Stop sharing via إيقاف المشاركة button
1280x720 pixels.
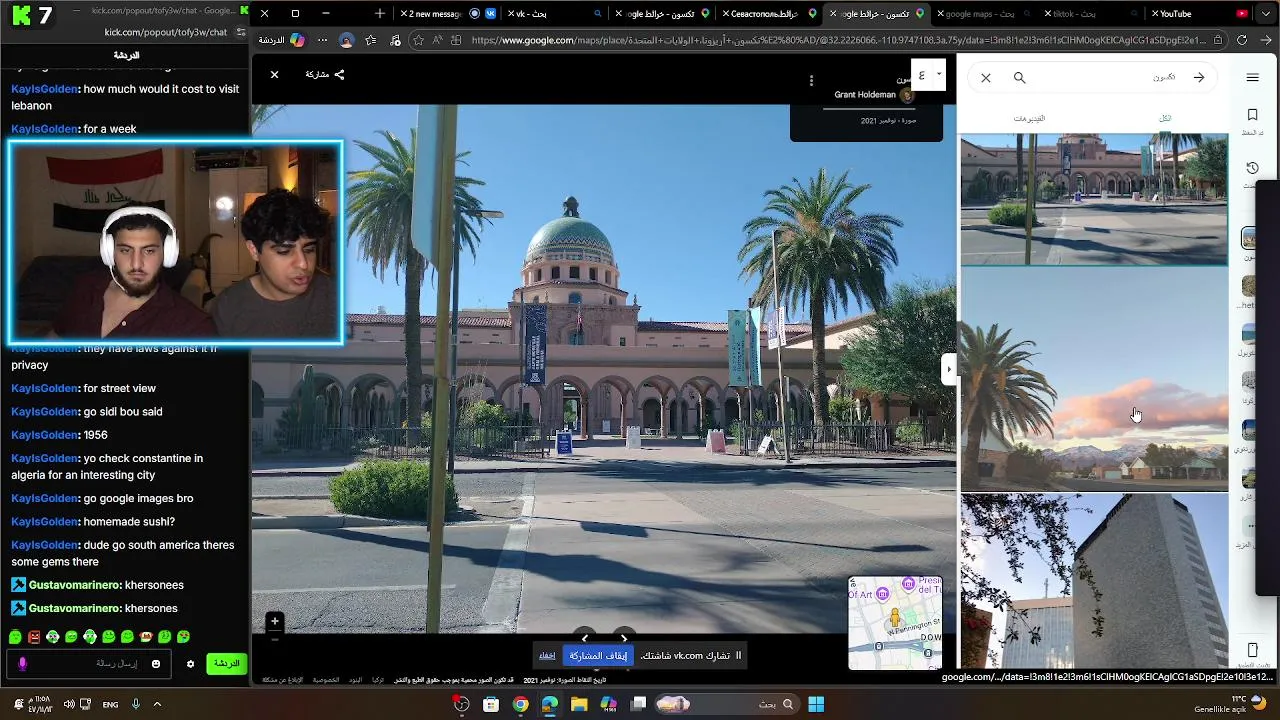pyautogui.click(x=598, y=656)
